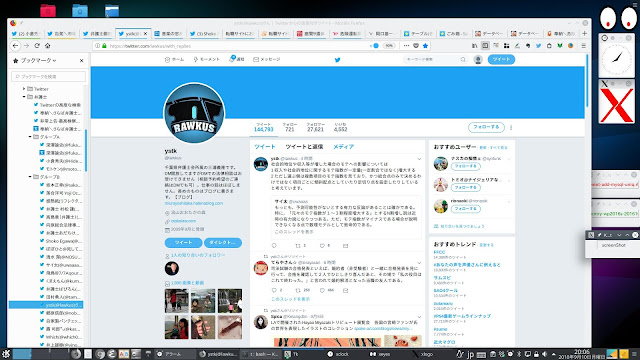Open the account avatar menu in header
The image size is (640, 360).
tap(478, 60)
